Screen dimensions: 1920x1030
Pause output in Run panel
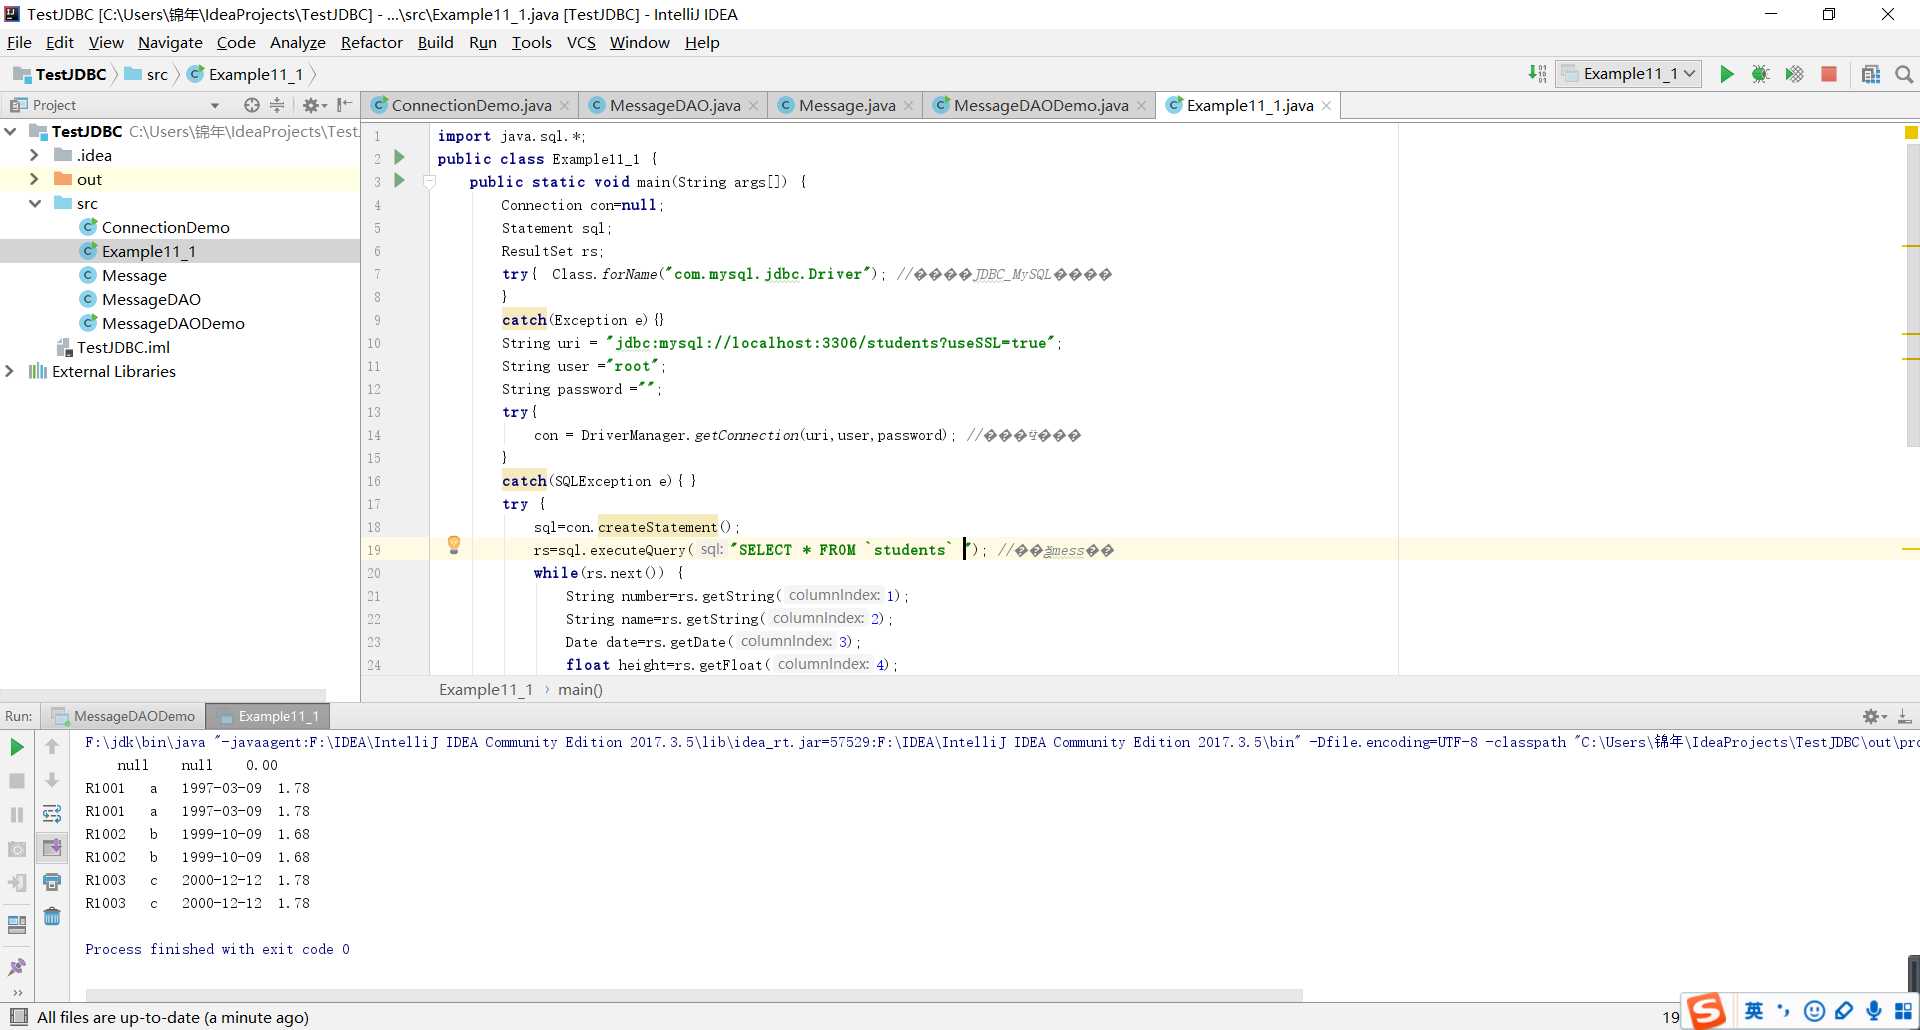tap(17, 815)
